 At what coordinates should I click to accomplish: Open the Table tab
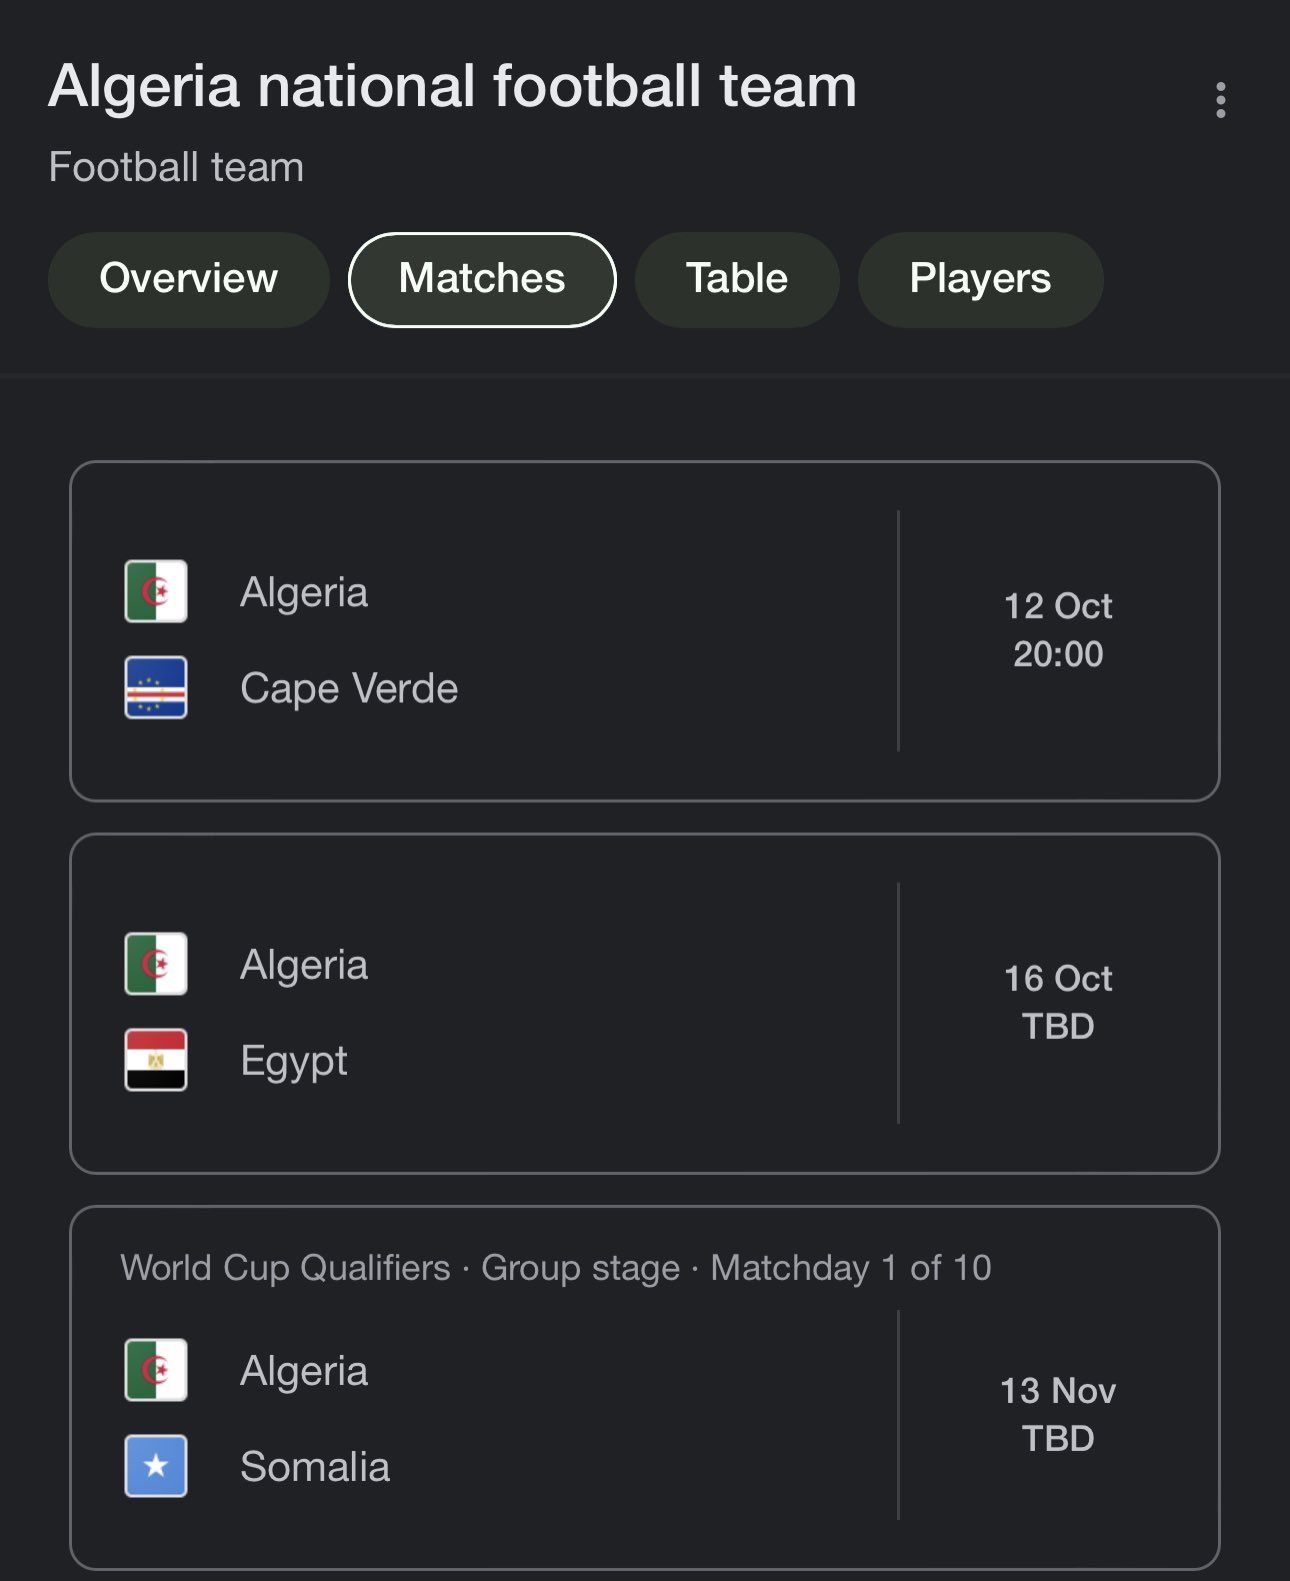coord(737,279)
